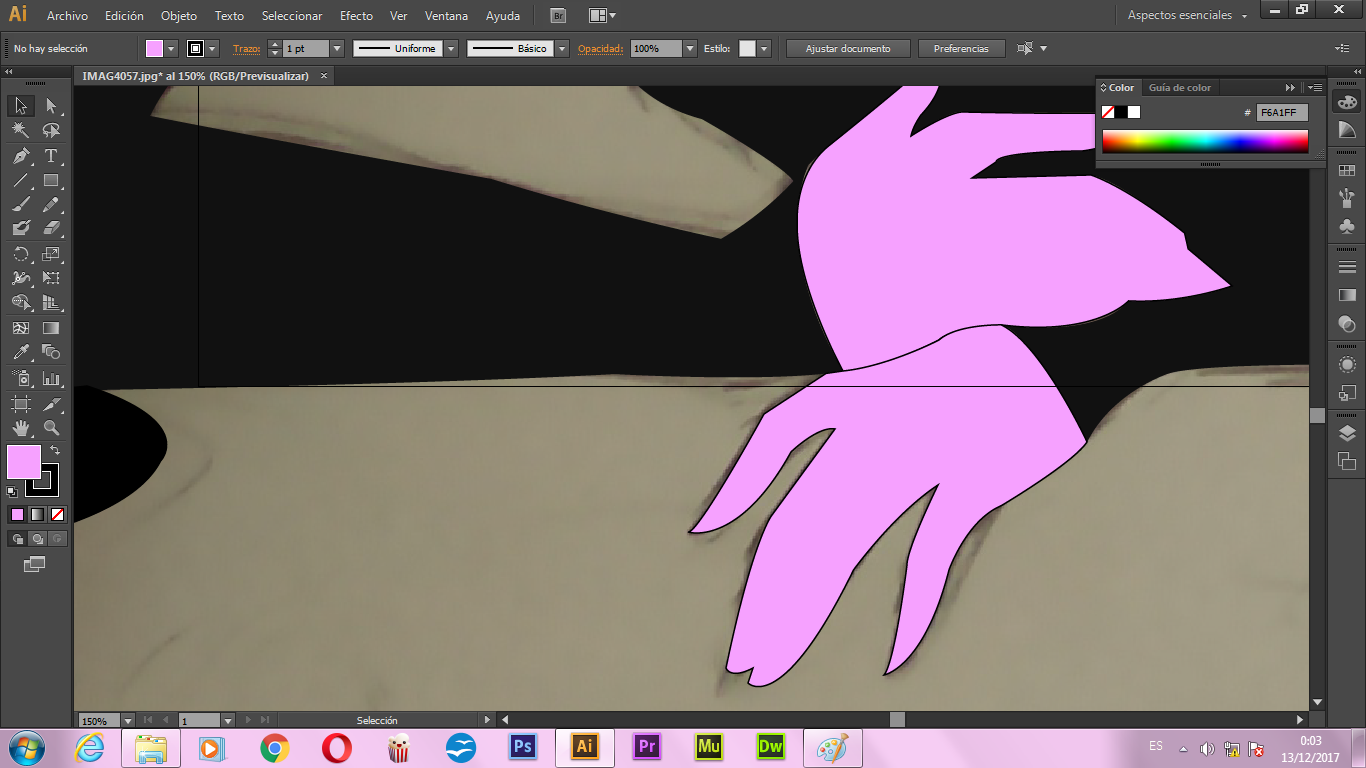Select the Perspective Grid tool

pos(51,303)
